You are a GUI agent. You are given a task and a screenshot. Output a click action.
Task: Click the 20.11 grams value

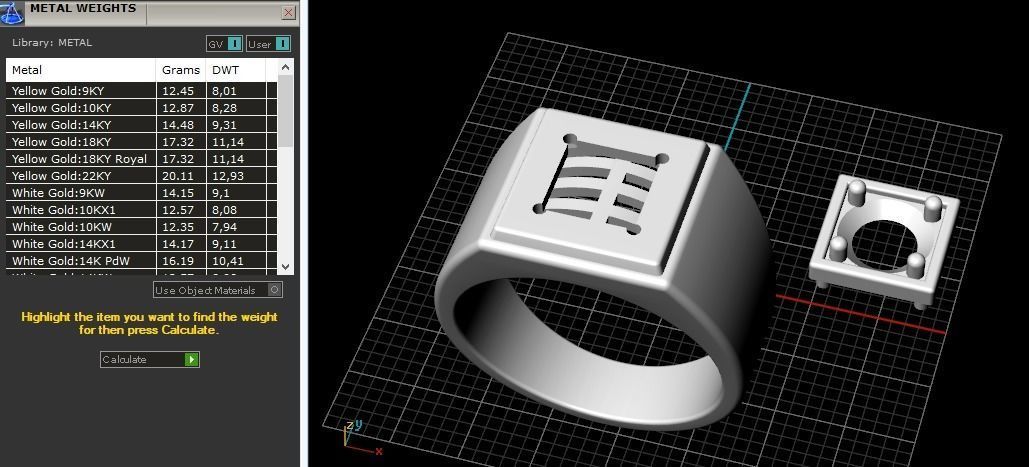click(x=178, y=176)
